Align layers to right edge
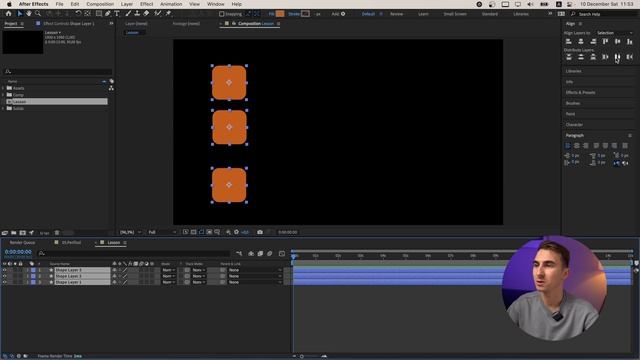This screenshot has height=360, width=640. point(593,41)
